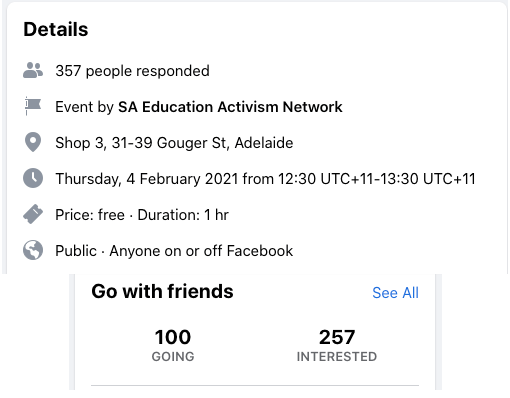Click Public Anyone on or off Facebook text

click(174, 251)
